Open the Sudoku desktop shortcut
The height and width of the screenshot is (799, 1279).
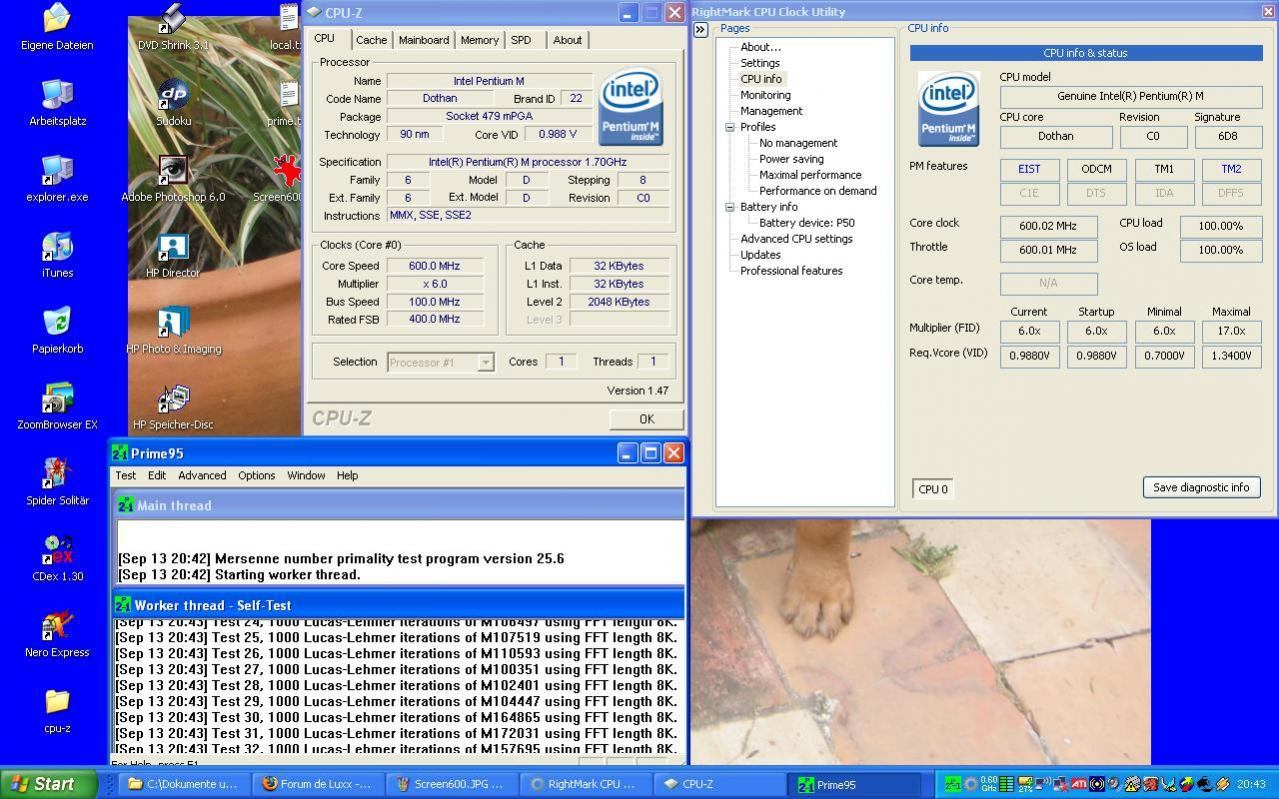click(x=173, y=102)
